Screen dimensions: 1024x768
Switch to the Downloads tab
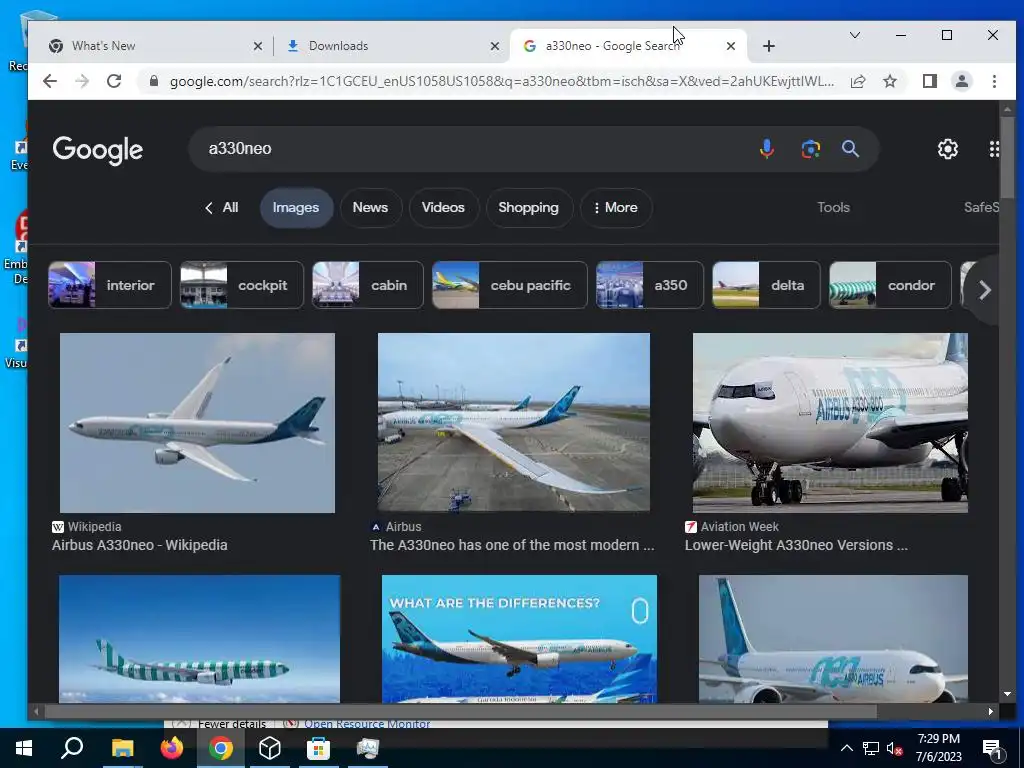[x=392, y=46]
